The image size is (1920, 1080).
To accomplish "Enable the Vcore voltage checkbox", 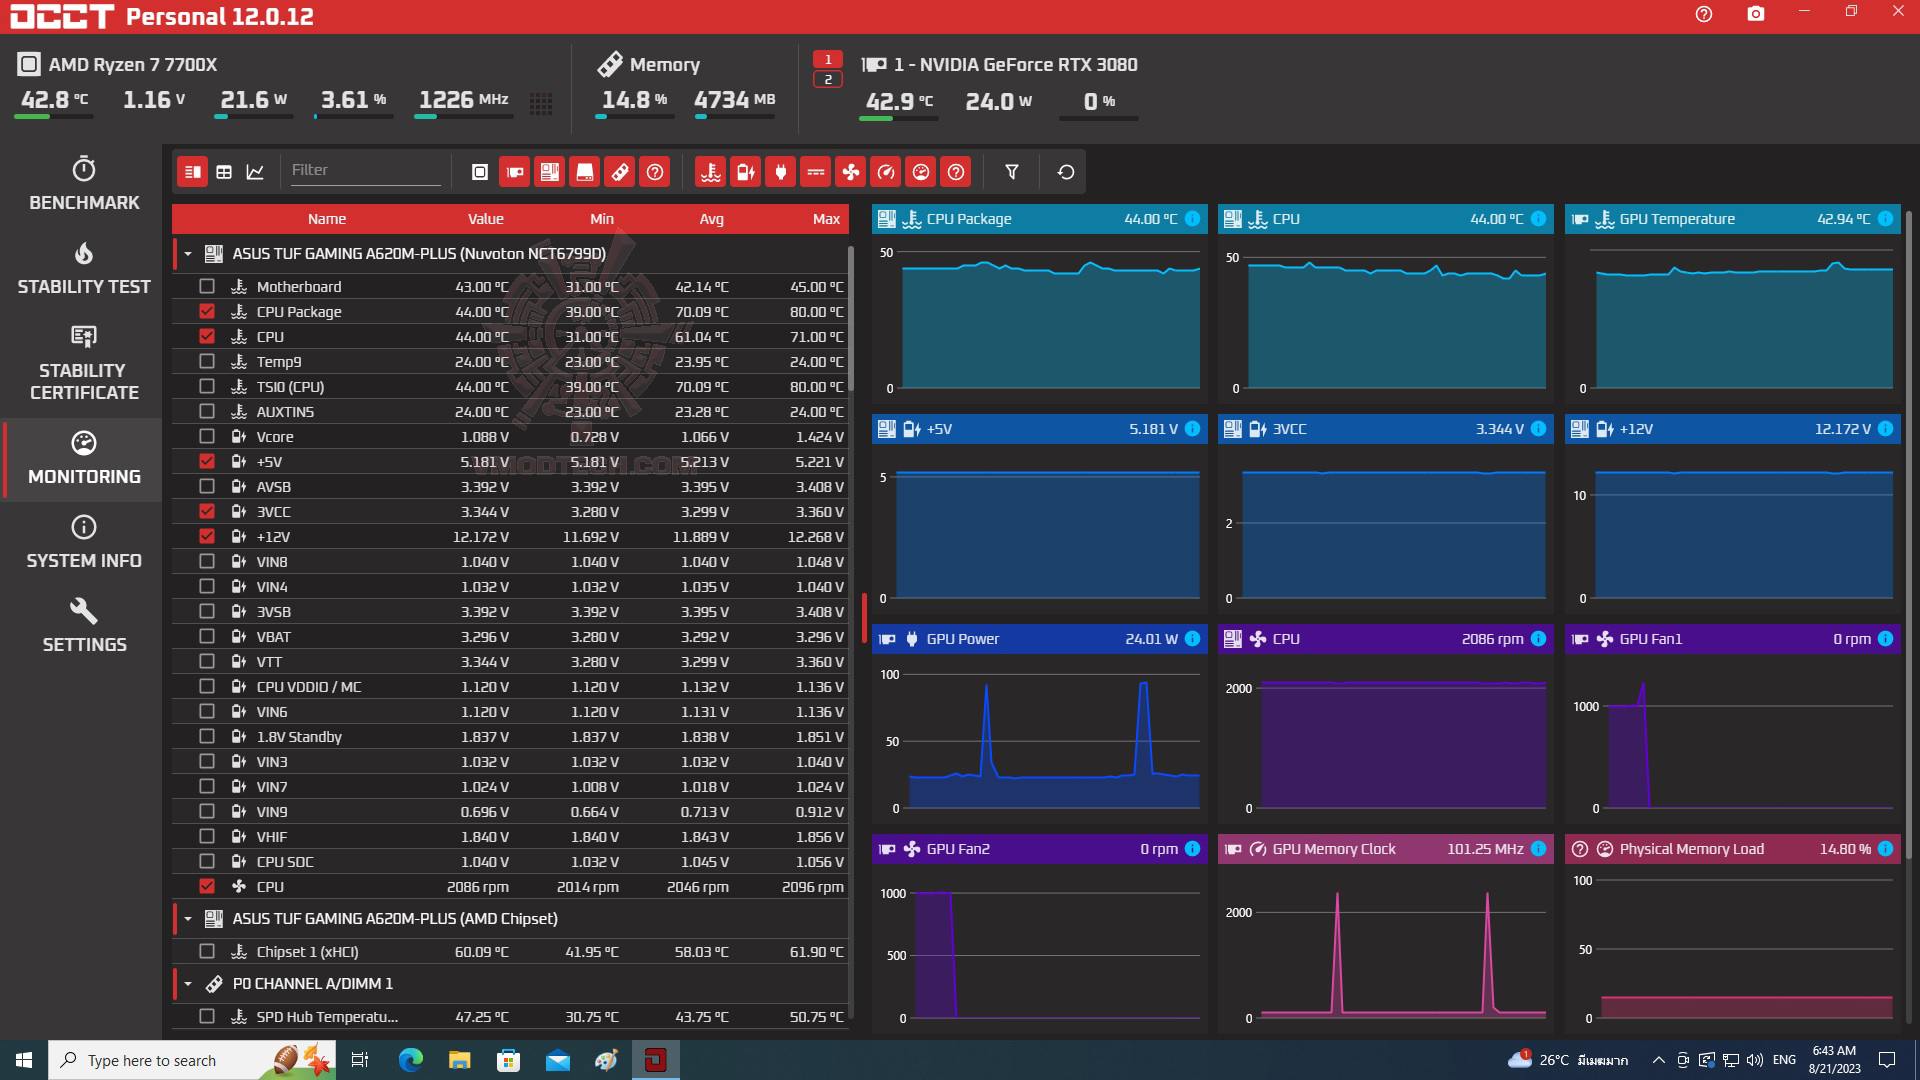I will (207, 436).
